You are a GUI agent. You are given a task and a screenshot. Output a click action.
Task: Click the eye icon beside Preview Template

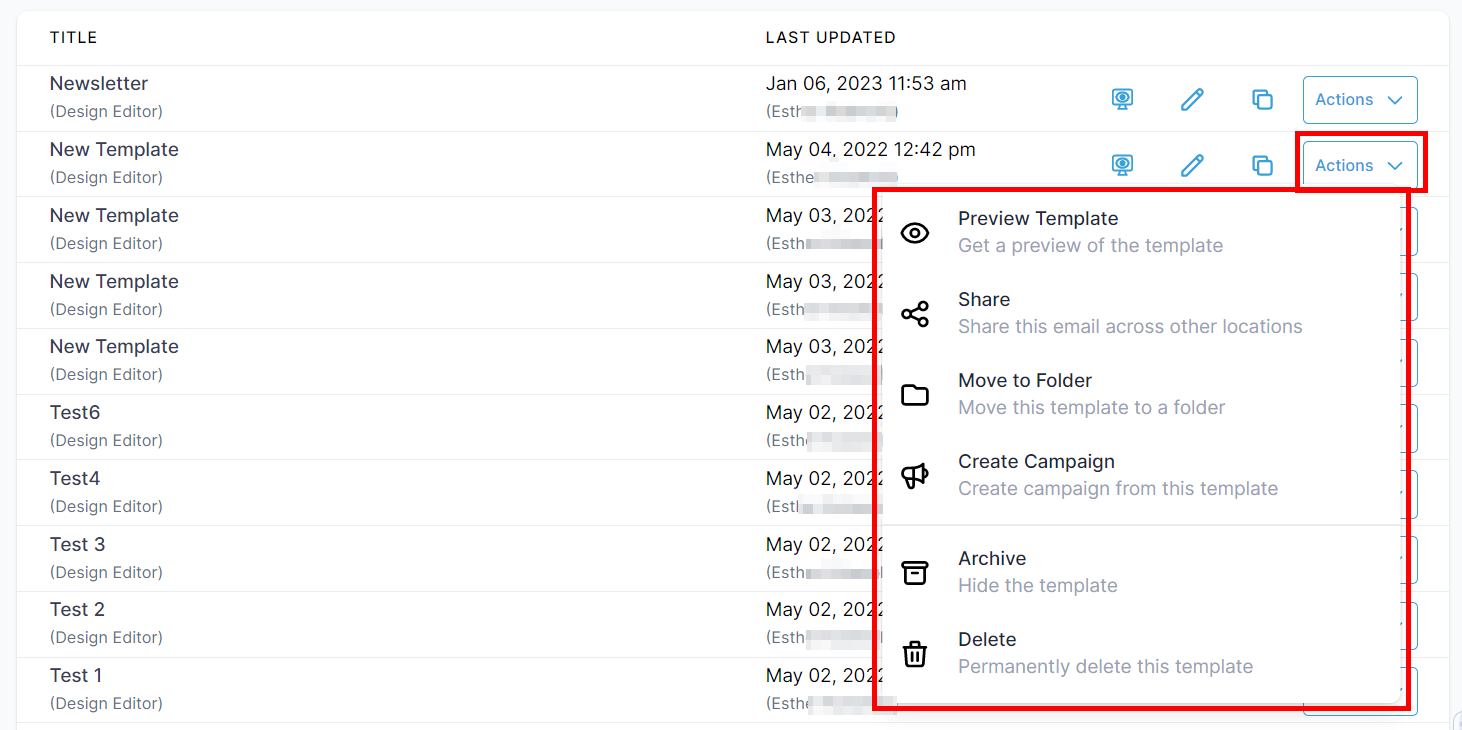click(915, 233)
